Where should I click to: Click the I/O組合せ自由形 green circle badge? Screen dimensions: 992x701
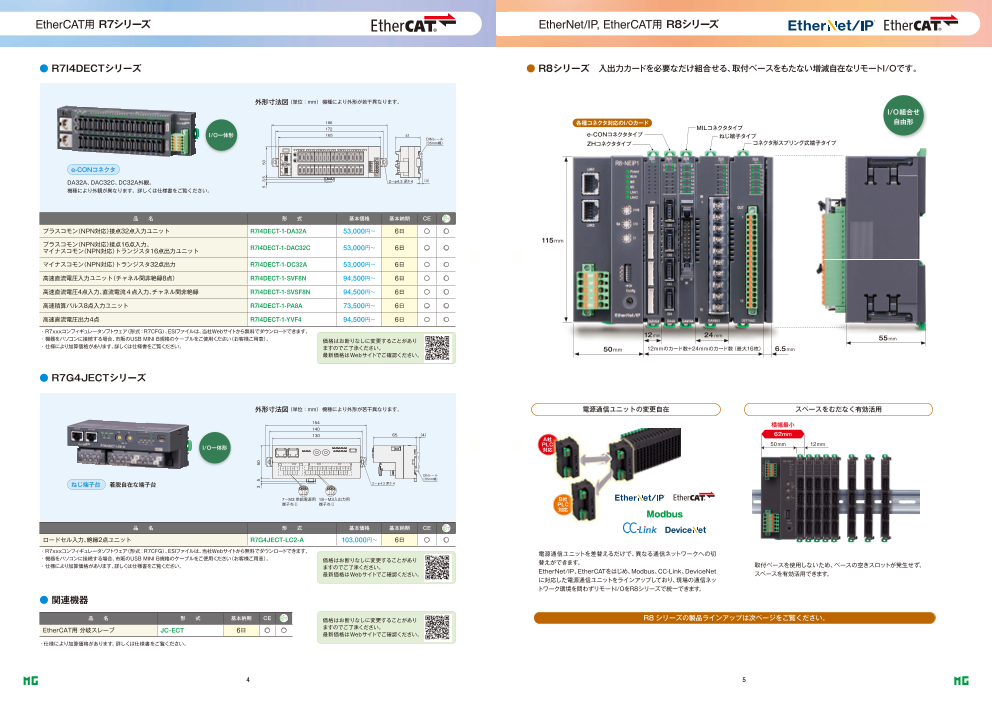[903, 116]
